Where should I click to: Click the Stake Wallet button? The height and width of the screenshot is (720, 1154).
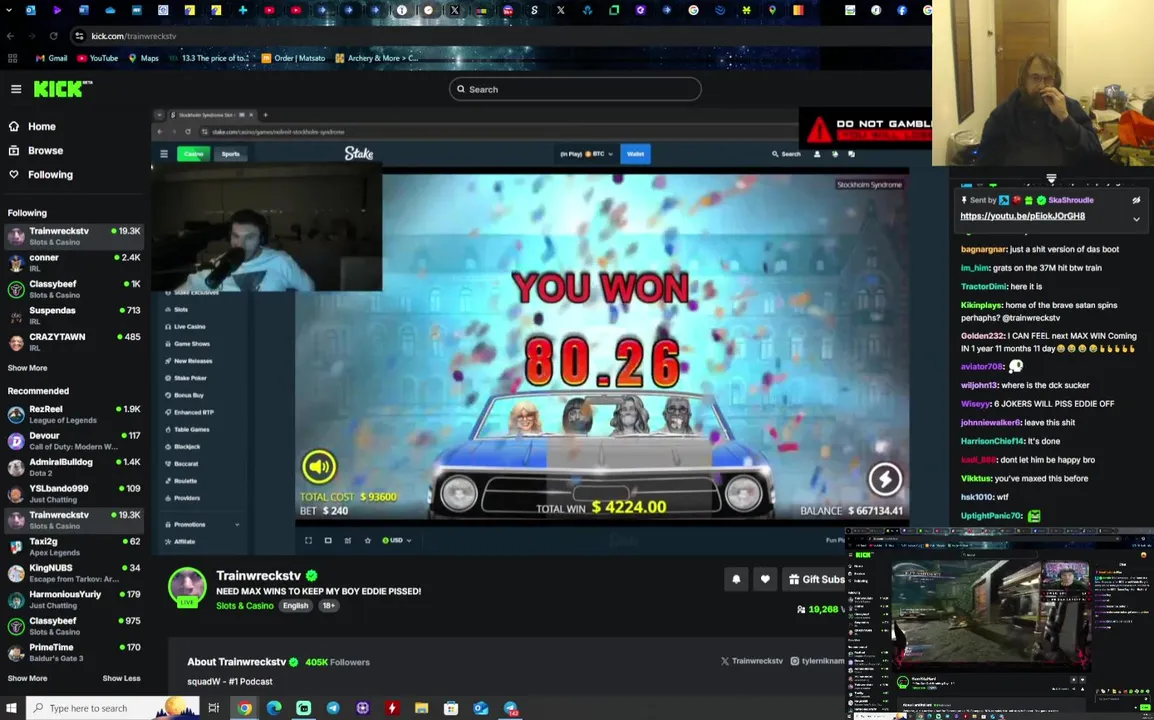635,154
